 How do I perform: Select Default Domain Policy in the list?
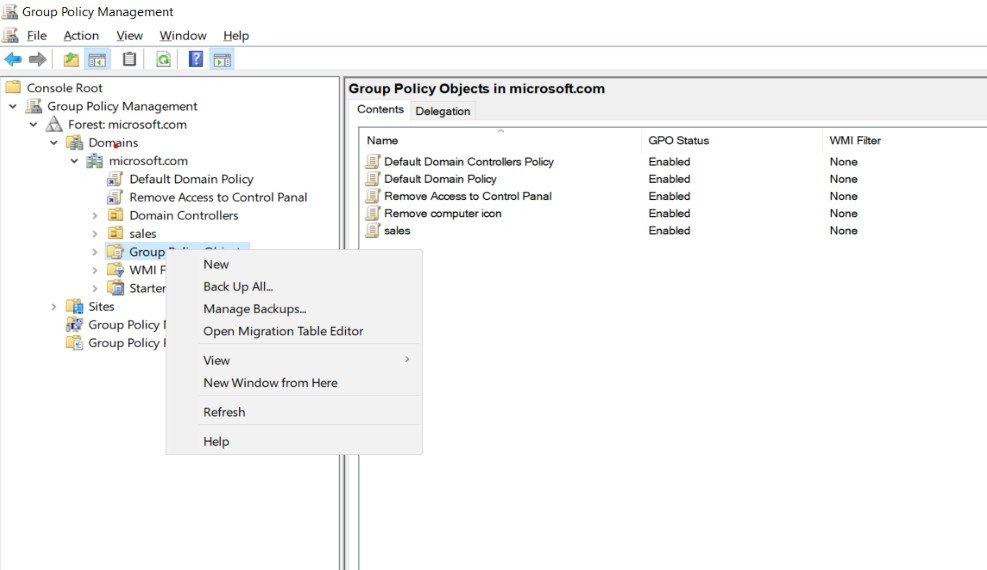coord(440,179)
